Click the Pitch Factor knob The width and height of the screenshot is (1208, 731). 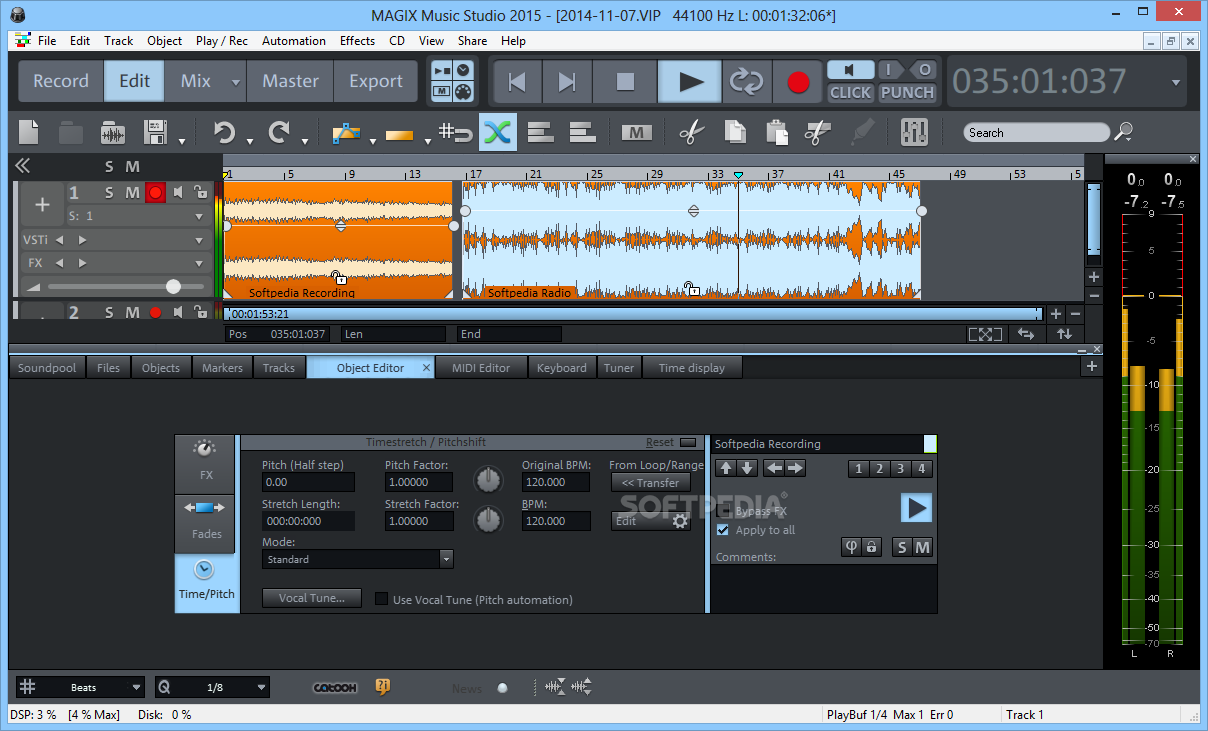point(488,481)
